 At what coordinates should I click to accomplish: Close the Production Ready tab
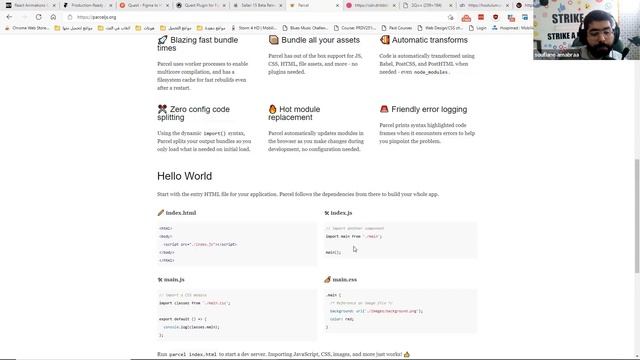tap(111, 5)
